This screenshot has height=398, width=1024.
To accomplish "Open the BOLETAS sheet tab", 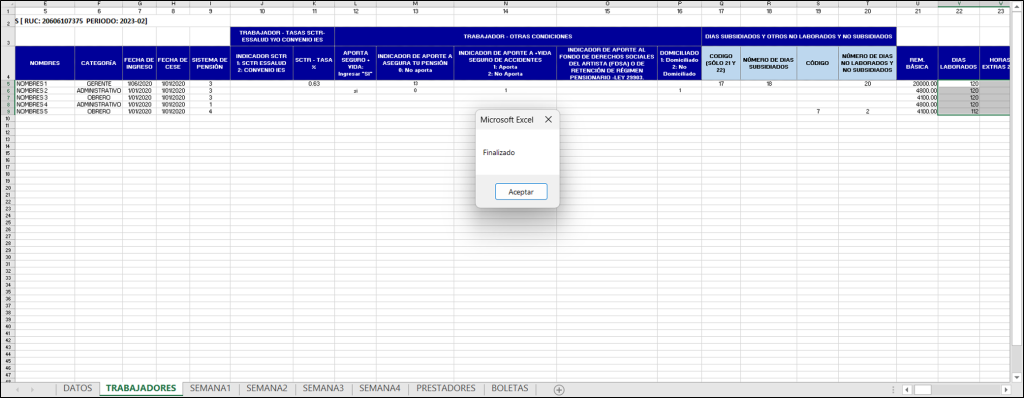I will point(509,388).
